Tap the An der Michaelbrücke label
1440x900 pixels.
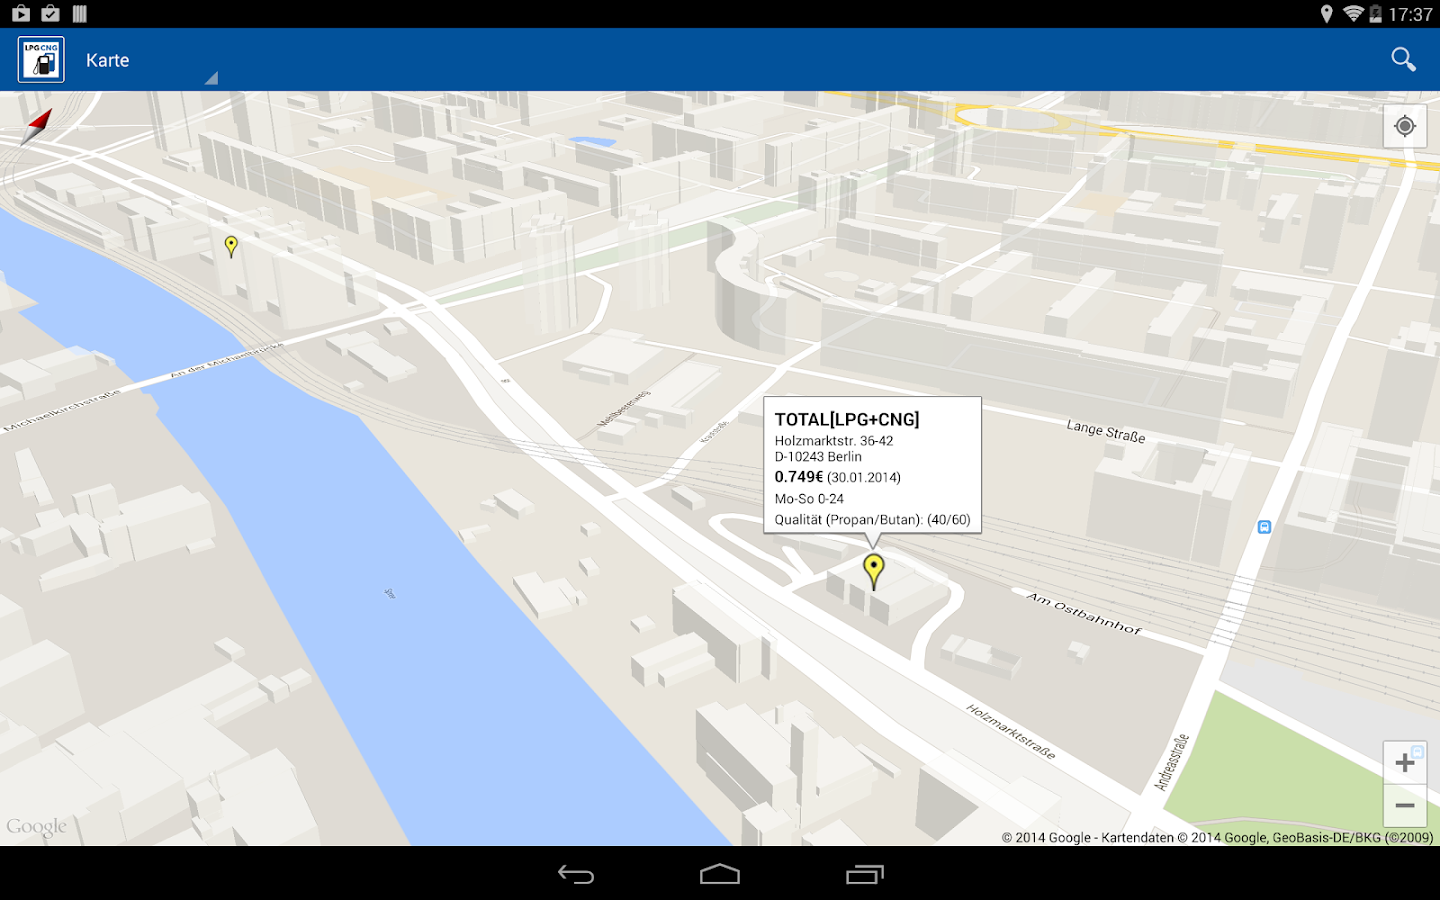coord(227,360)
